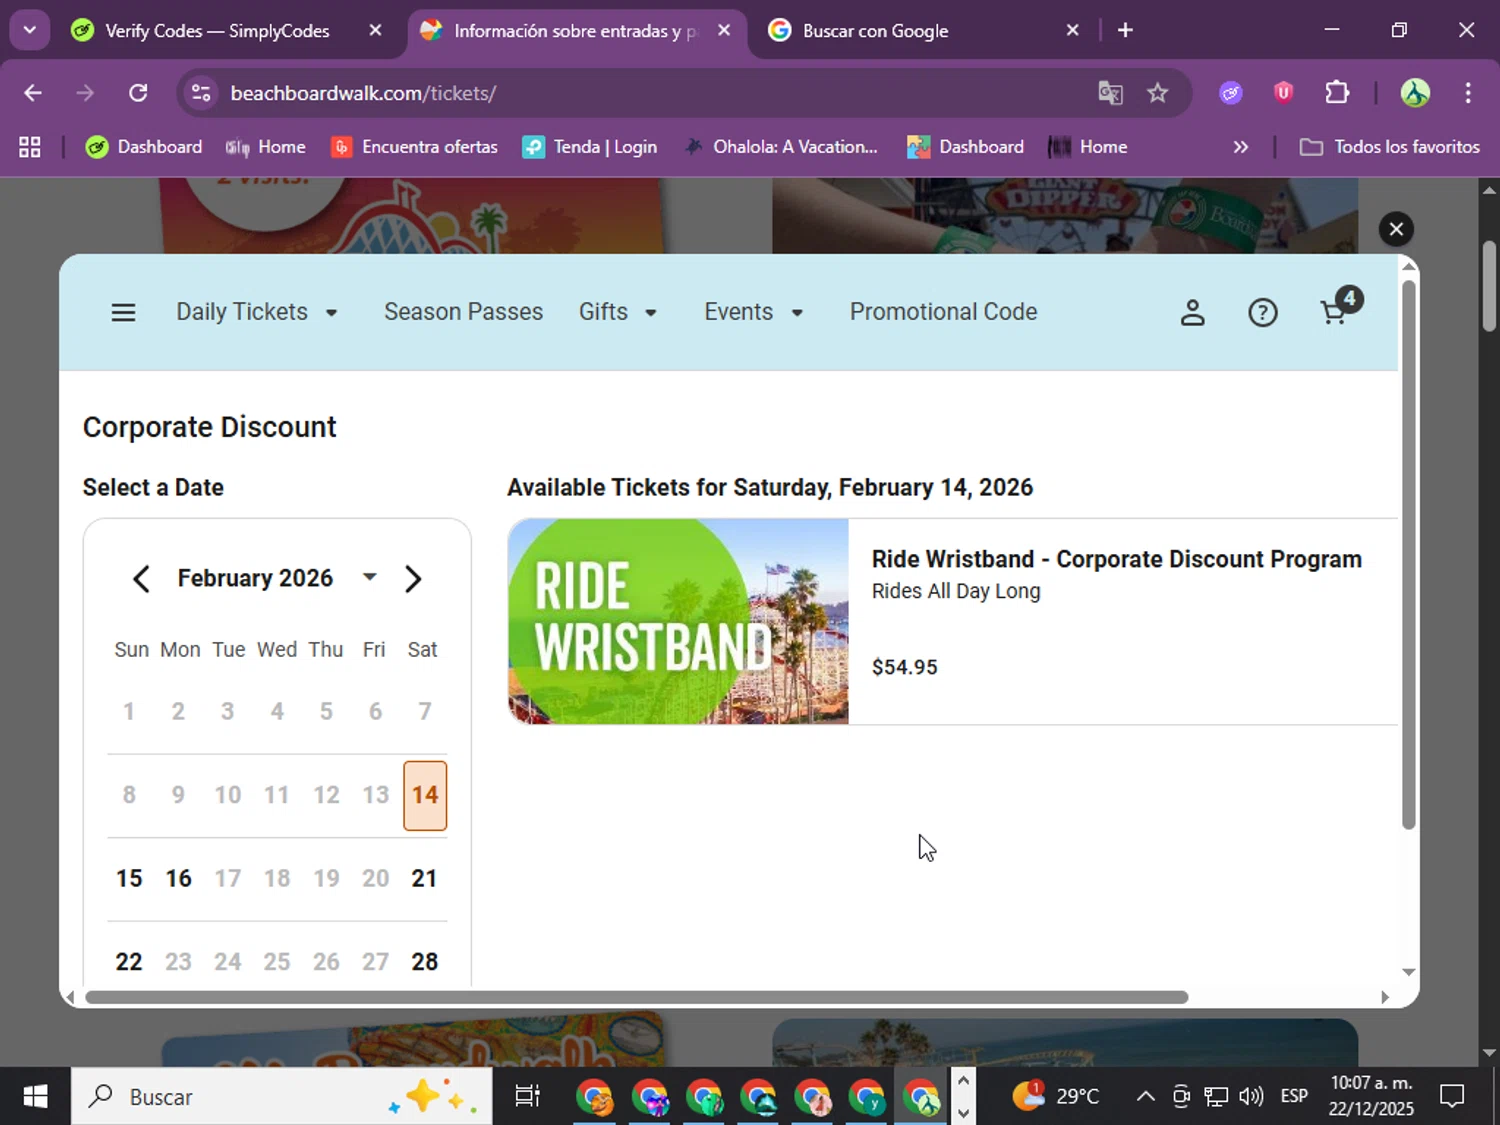Screen dimensions: 1500x1125
Task: Show more bookmarks with double chevron
Action: [x=1241, y=147]
